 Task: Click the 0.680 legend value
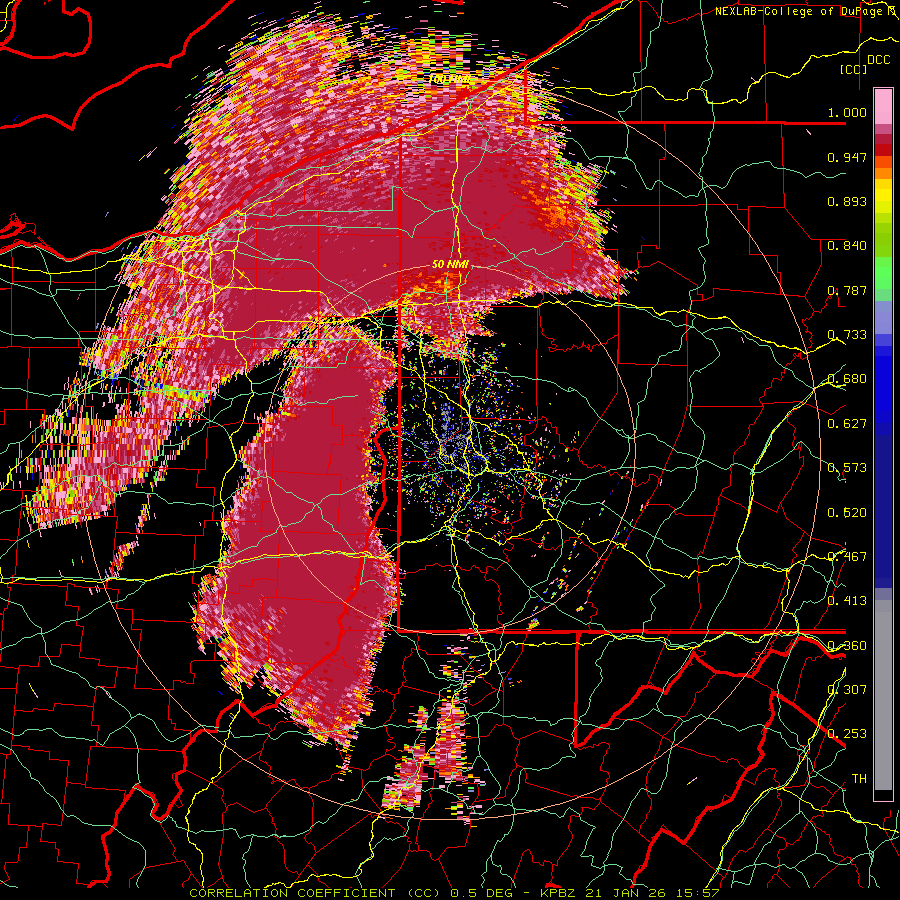[x=847, y=379]
